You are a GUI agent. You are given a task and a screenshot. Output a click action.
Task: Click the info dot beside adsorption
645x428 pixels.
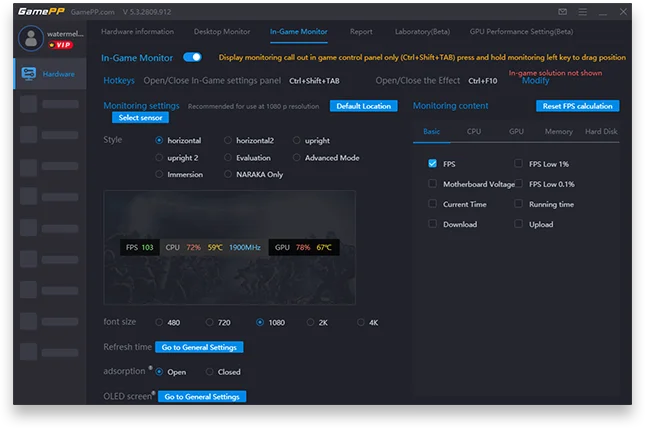point(150,368)
